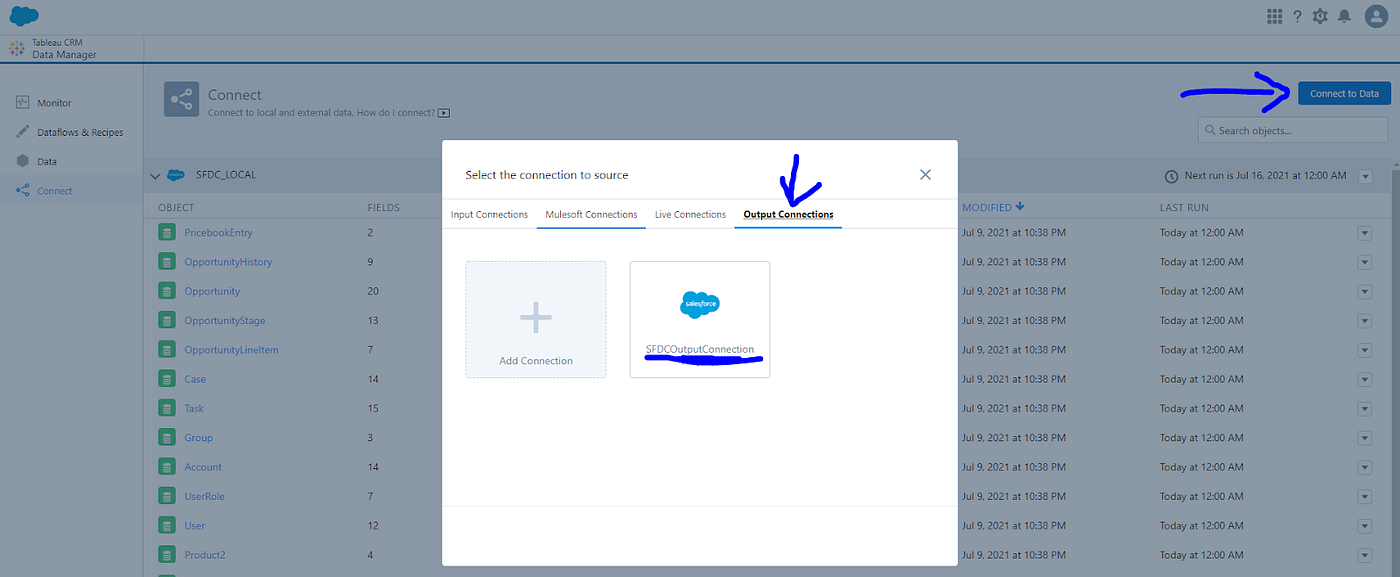This screenshot has width=1400, height=577.
Task: Collapse the SFDC_LOCAL connection section
Action: (155, 175)
